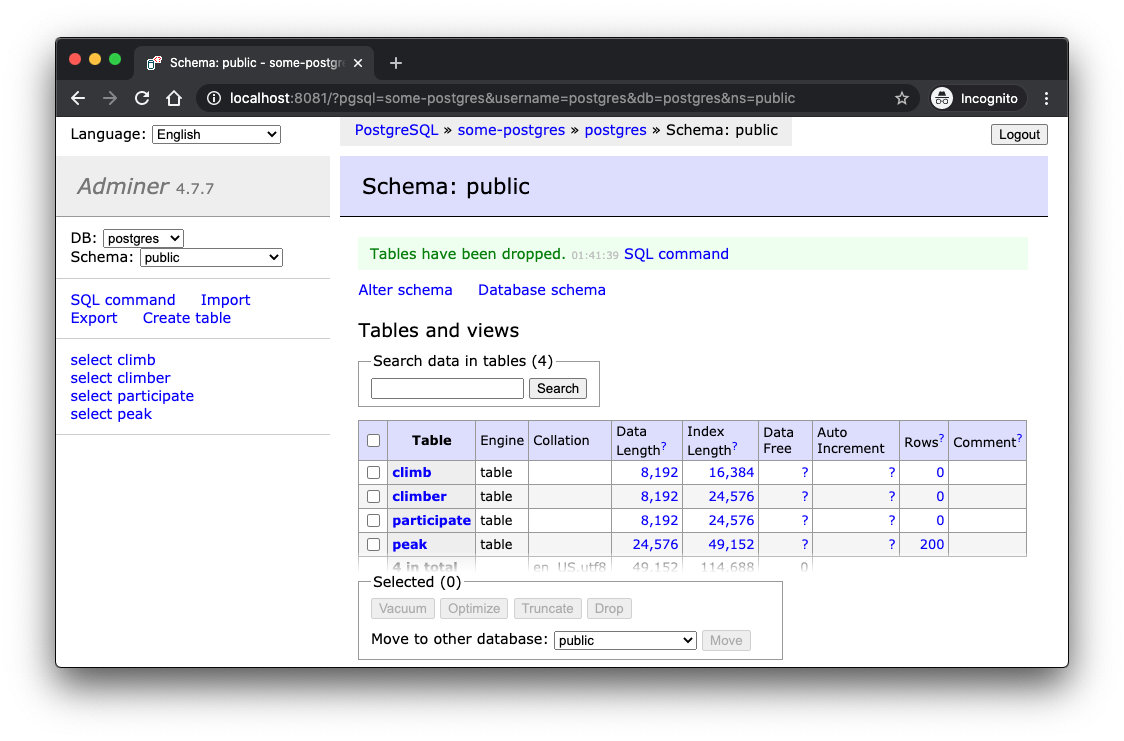
Task: Click the Move button
Action: (x=726, y=640)
